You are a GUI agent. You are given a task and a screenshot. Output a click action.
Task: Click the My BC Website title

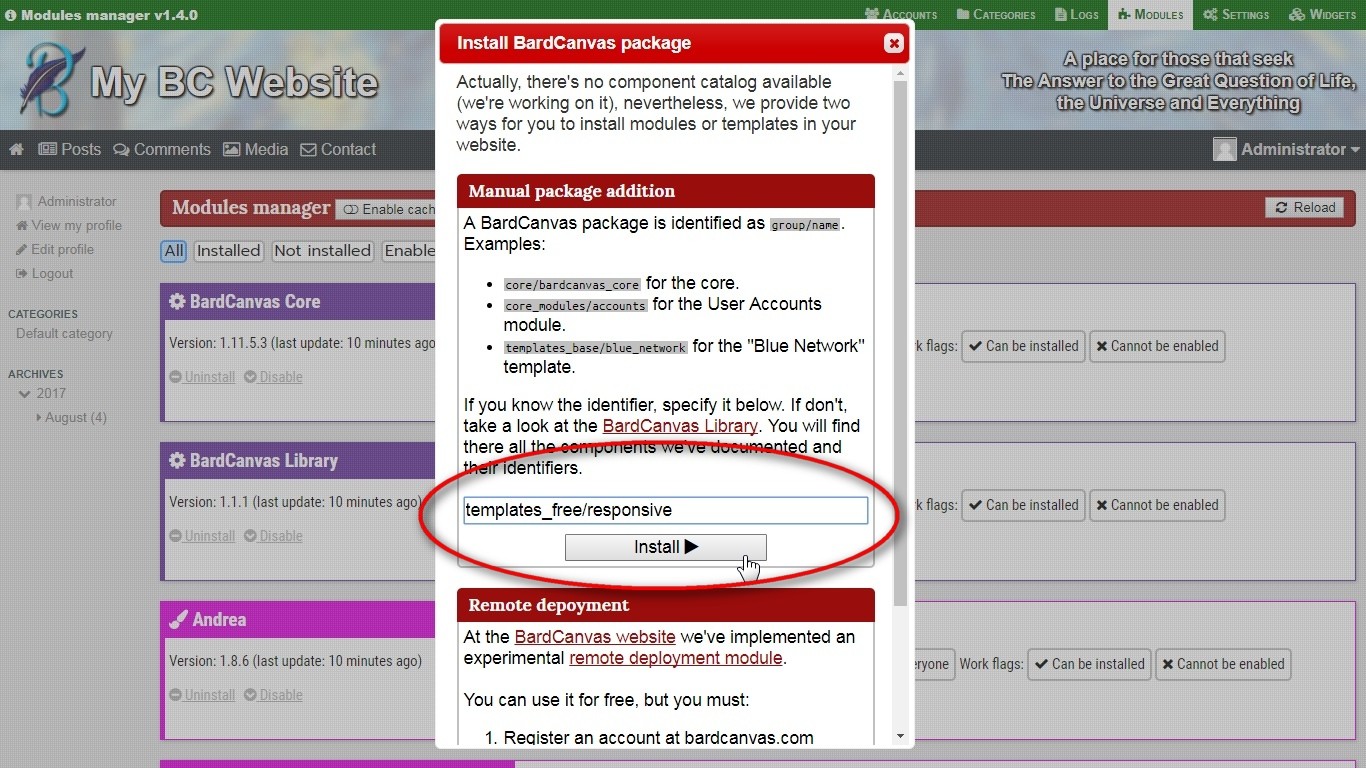pyautogui.click(x=234, y=82)
